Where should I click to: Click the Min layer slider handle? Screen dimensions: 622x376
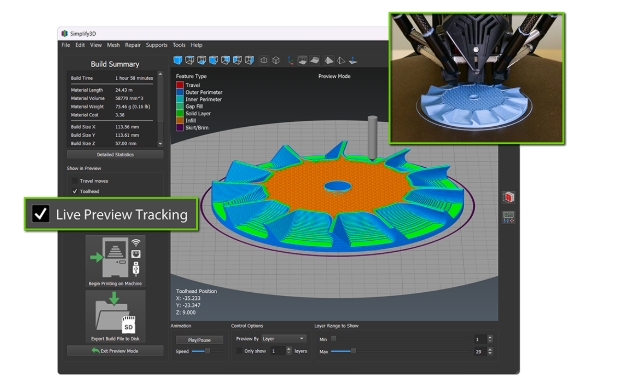[334, 339]
